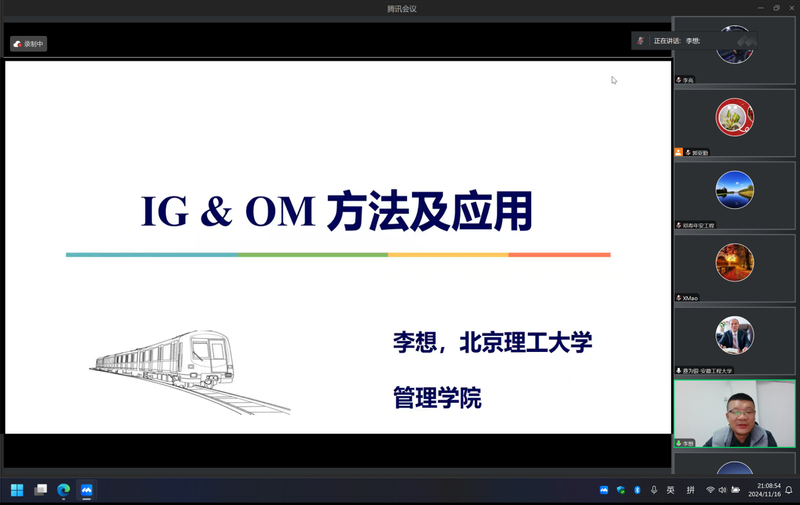Click the muted microphone icon beside 正在讲话
Viewport: 800px width, 505px height.
tap(641, 41)
